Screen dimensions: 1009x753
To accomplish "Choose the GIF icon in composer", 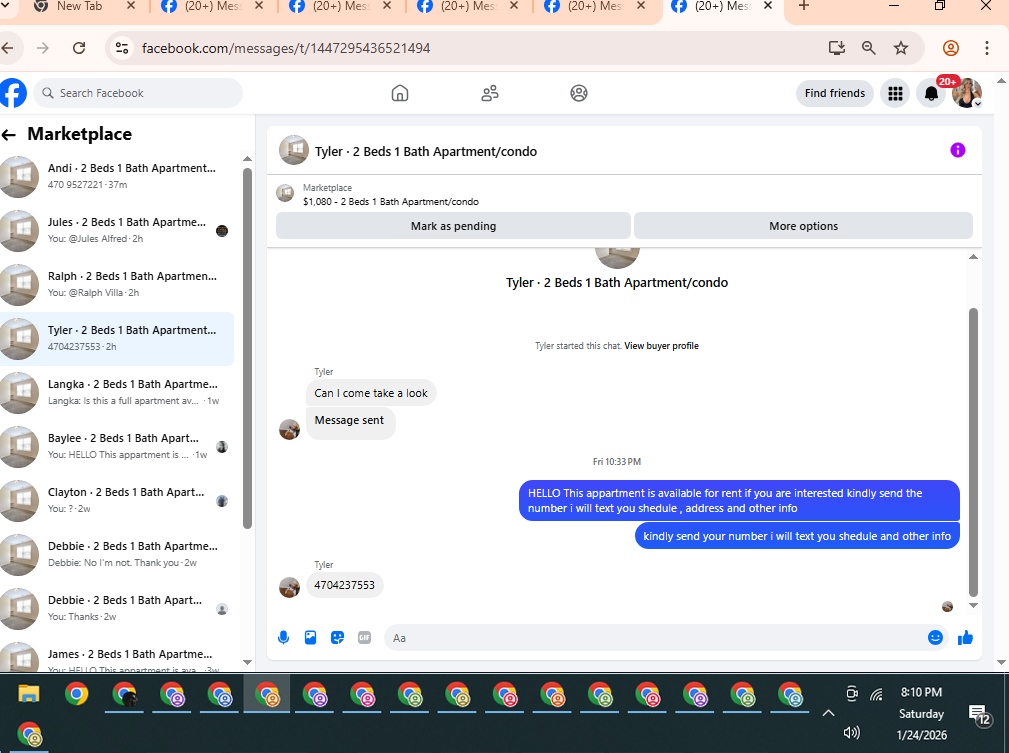I will click(364, 638).
